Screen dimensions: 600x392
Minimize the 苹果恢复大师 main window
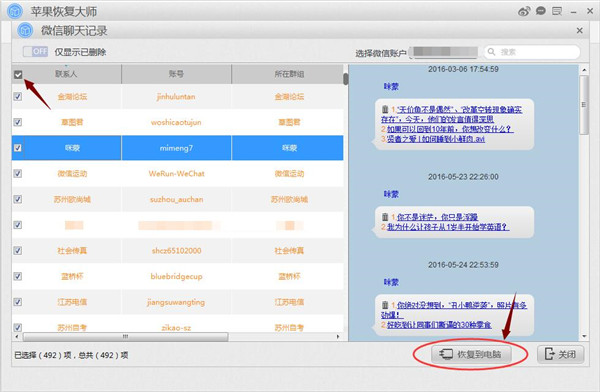(x=573, y=12)
